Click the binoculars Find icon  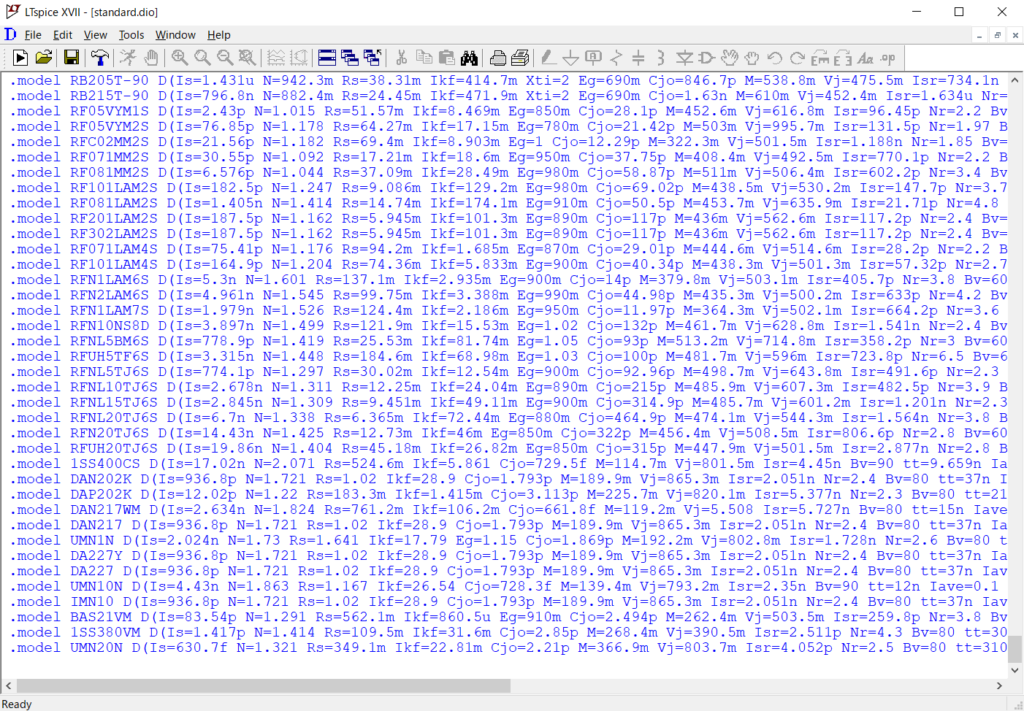pos(471,58)
